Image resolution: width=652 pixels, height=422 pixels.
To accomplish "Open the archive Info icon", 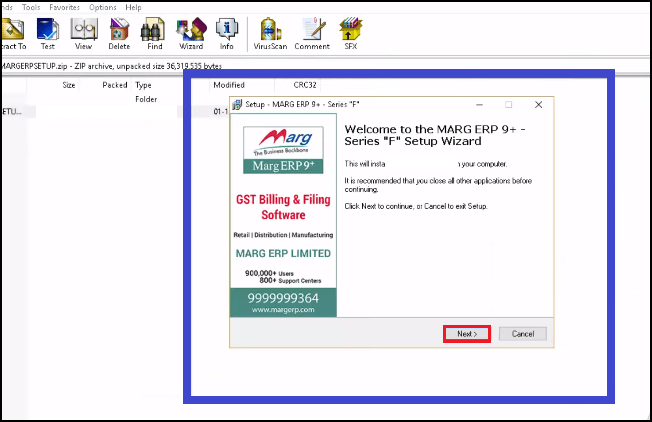I will click(227, 34).
